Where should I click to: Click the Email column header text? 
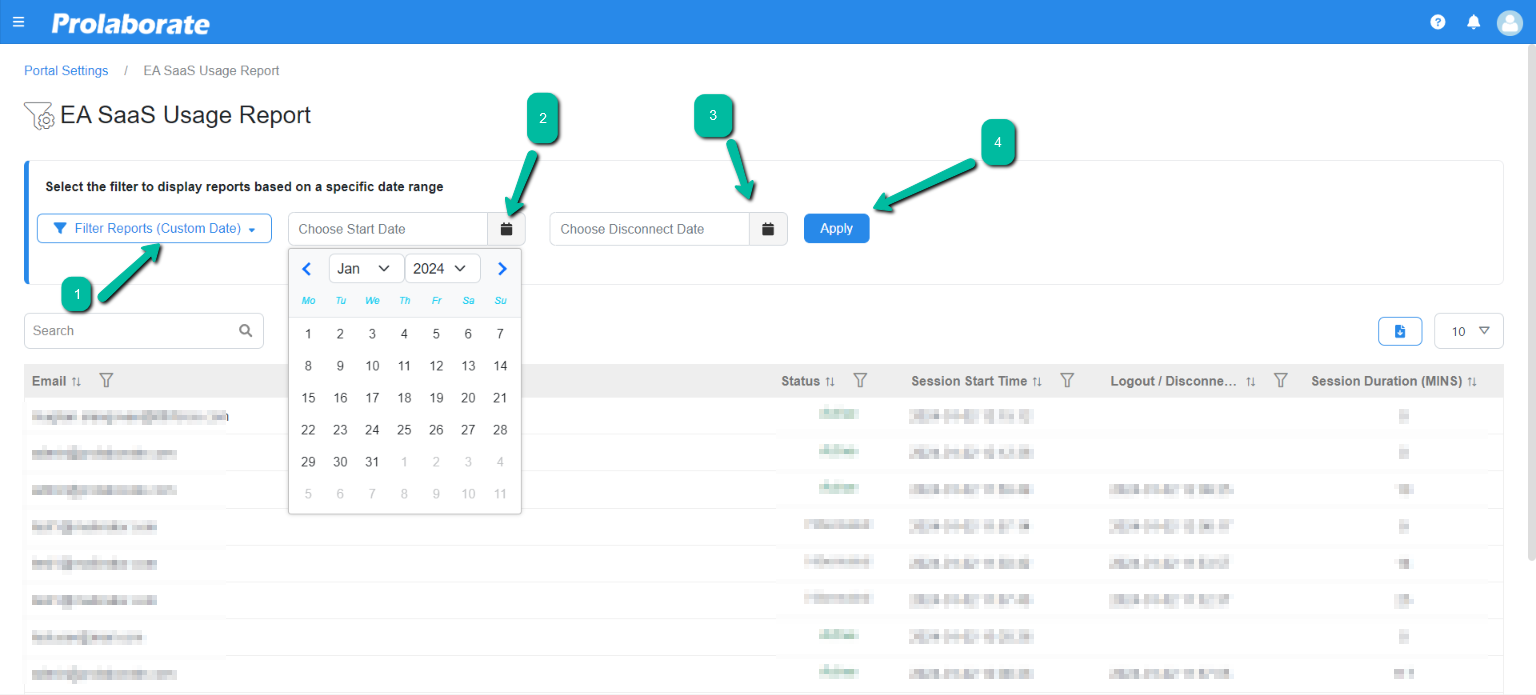click(49, 381)
